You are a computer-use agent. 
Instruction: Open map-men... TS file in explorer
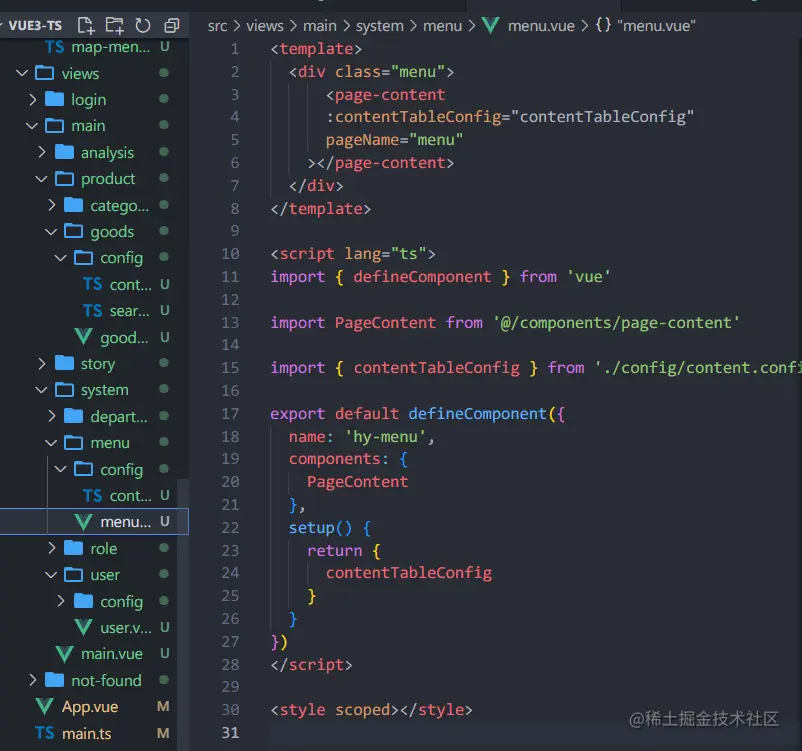point(110,47)
